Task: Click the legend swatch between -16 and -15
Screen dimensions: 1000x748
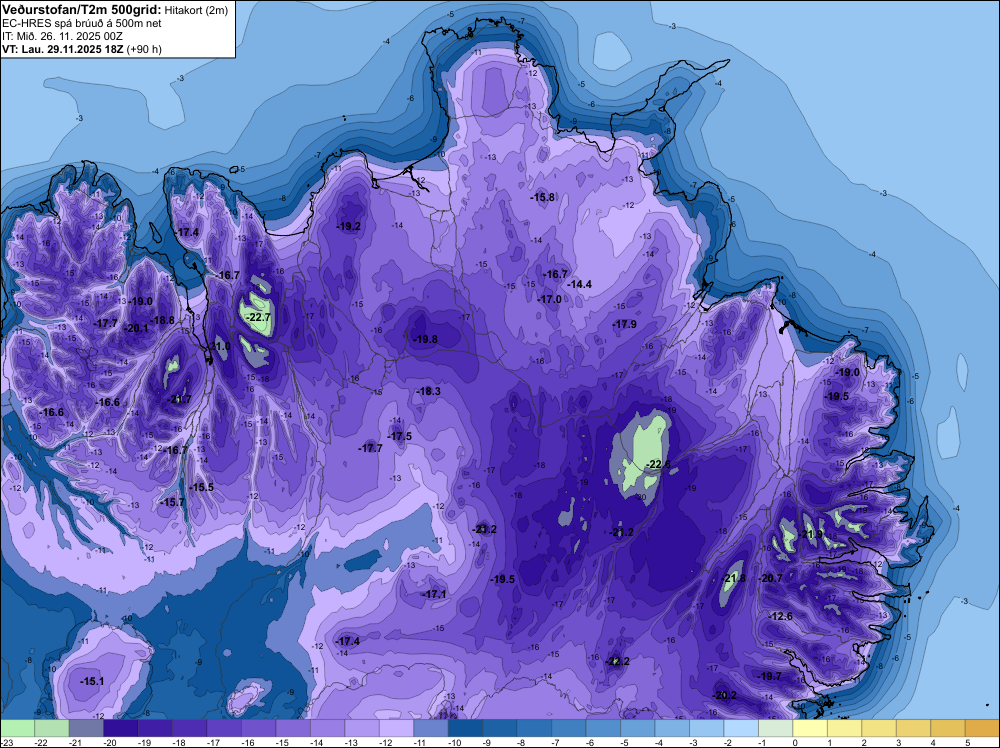Action: click(x=258, y=728)
